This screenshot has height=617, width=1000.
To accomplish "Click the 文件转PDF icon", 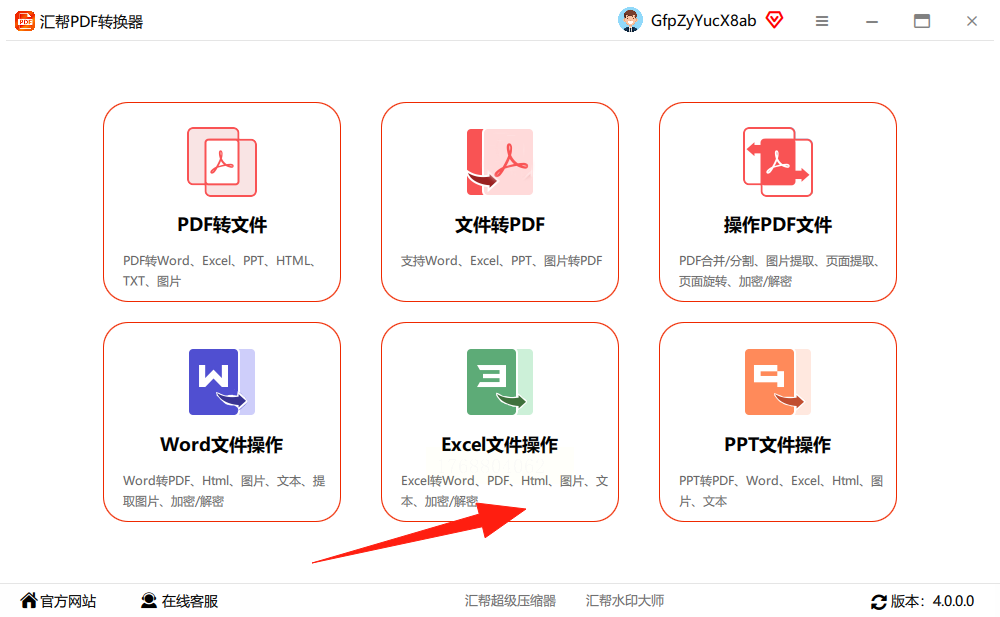I will (x=500, y=161).
